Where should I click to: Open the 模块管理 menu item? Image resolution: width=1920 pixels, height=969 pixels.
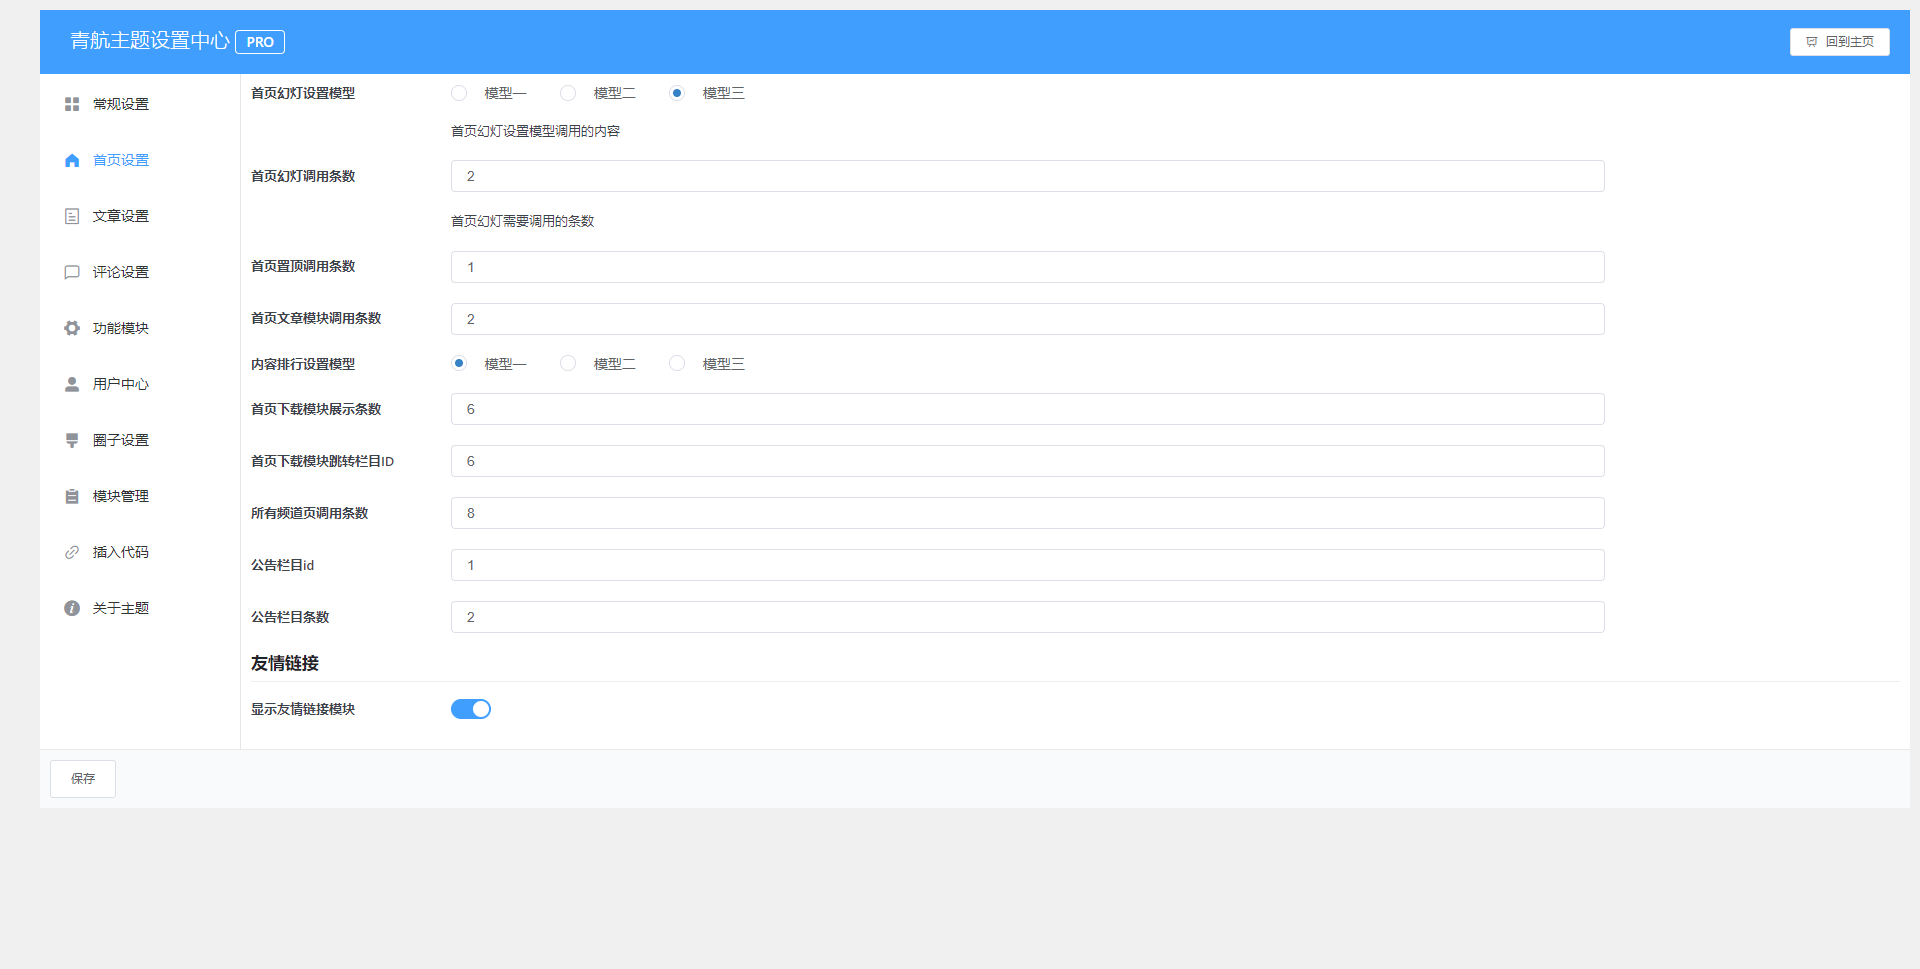[x=120, y=496]
